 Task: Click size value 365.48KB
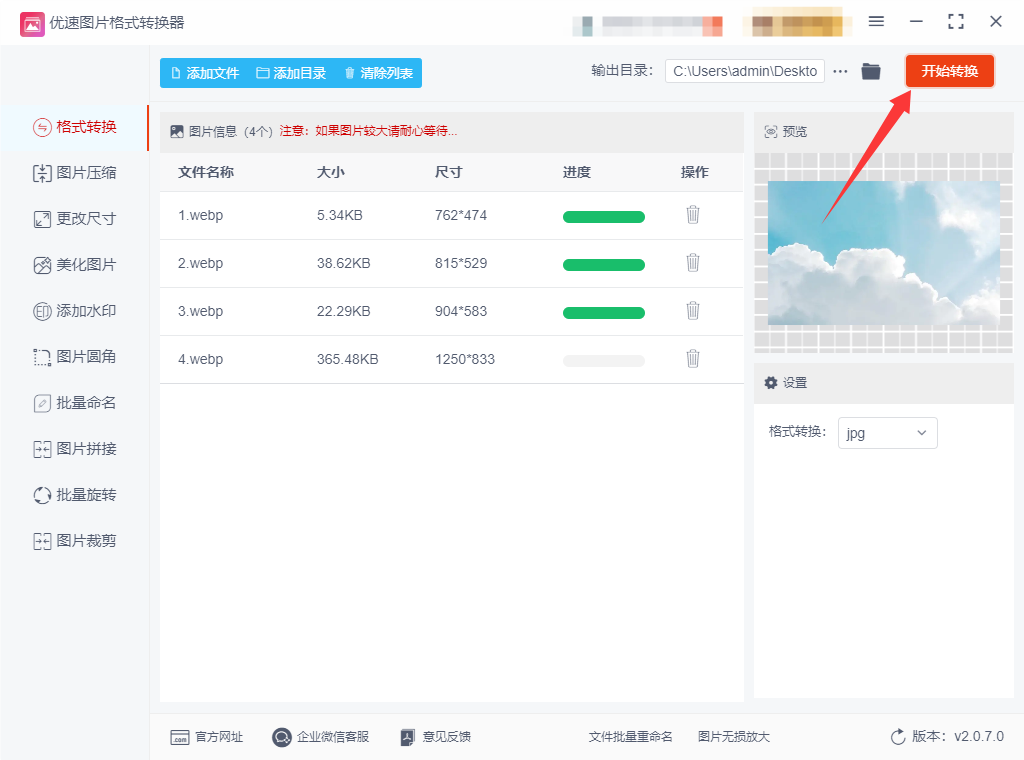pos(347,359)
